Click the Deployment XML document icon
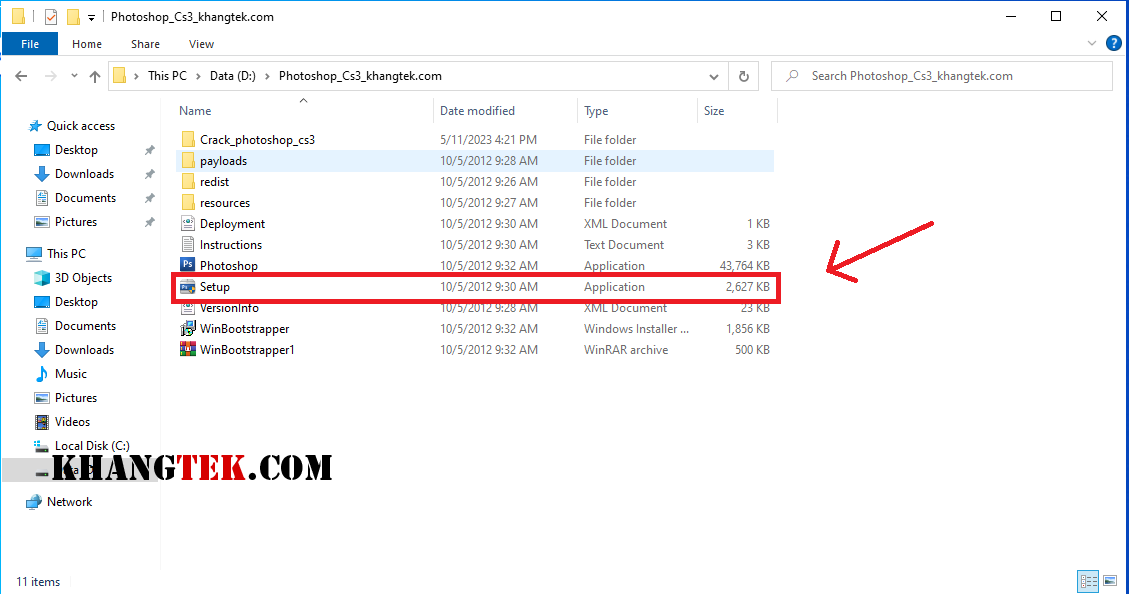The height and width of the screenshot is (594, 1129). point(187,224)
